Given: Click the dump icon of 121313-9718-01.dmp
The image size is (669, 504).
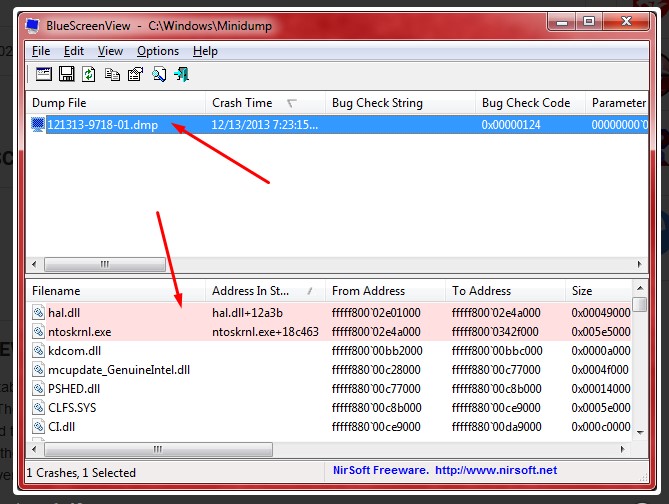Looking at the screenshot, I should tap(38, 125).
